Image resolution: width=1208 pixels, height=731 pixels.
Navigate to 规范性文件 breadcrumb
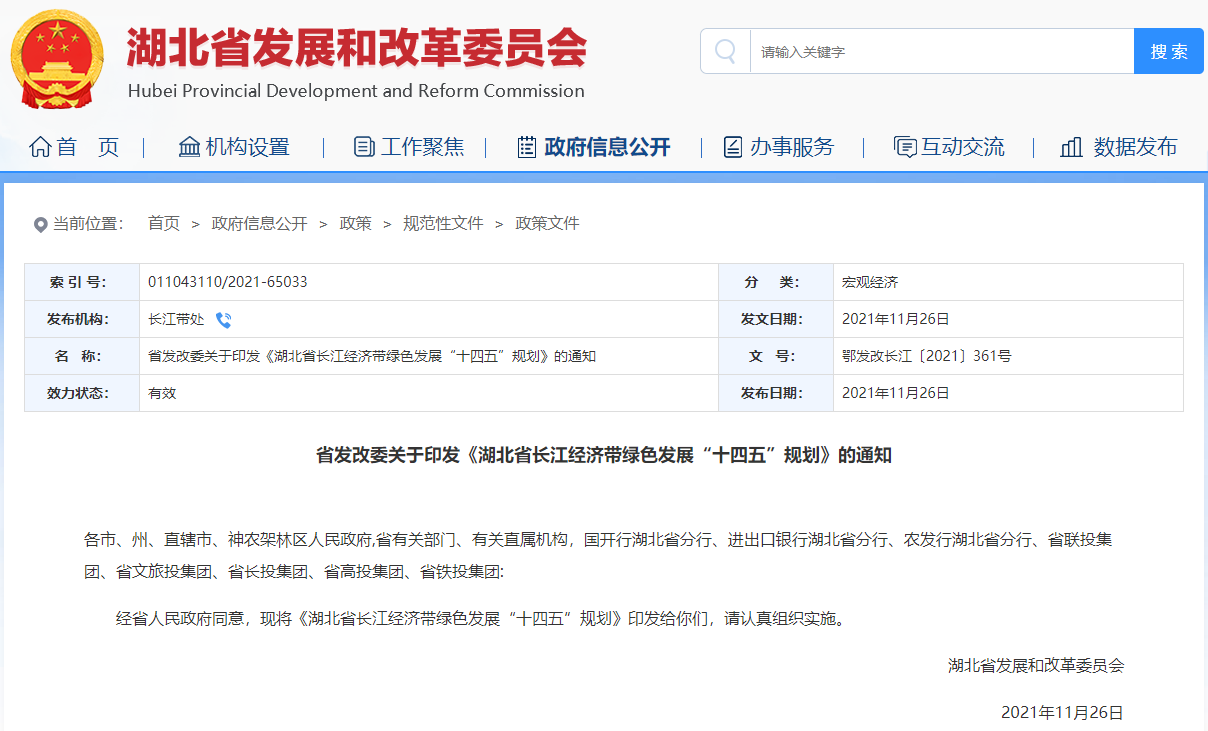click(443, 224)
